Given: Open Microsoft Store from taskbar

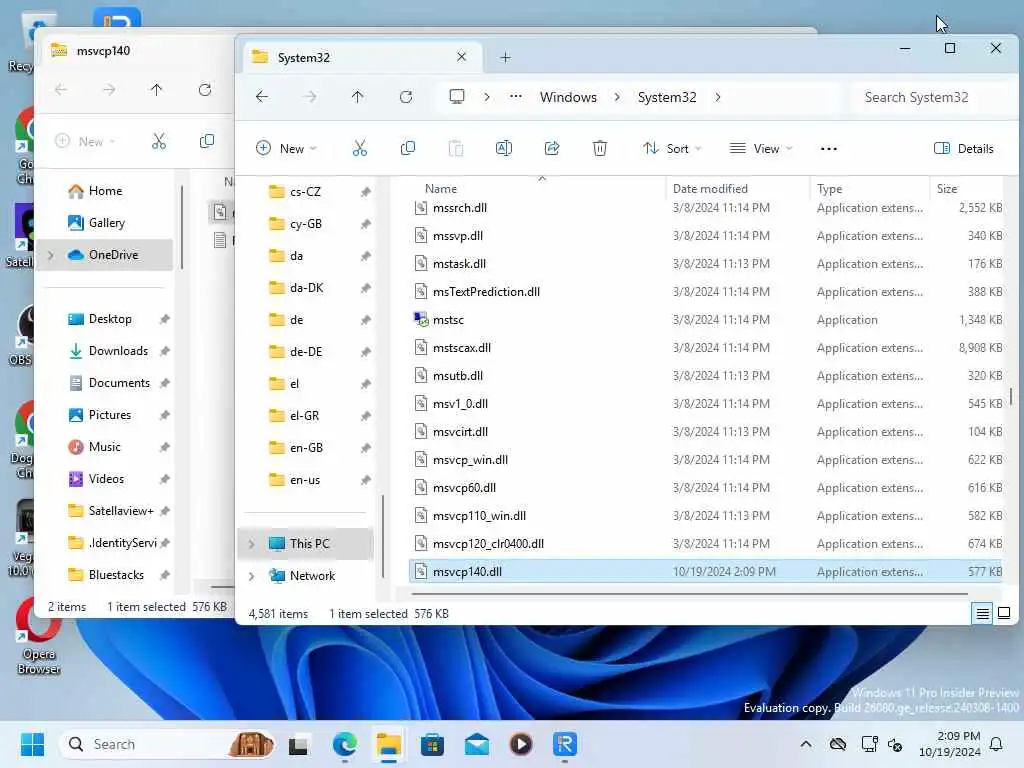Looking at the screenshot, I should (x=432, y=744).
